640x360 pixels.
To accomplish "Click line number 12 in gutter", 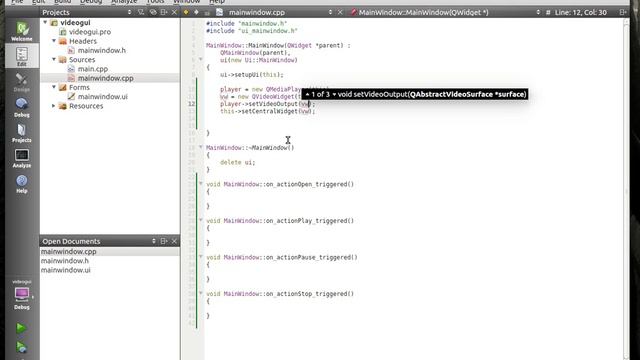I will (x=191, y=104).
